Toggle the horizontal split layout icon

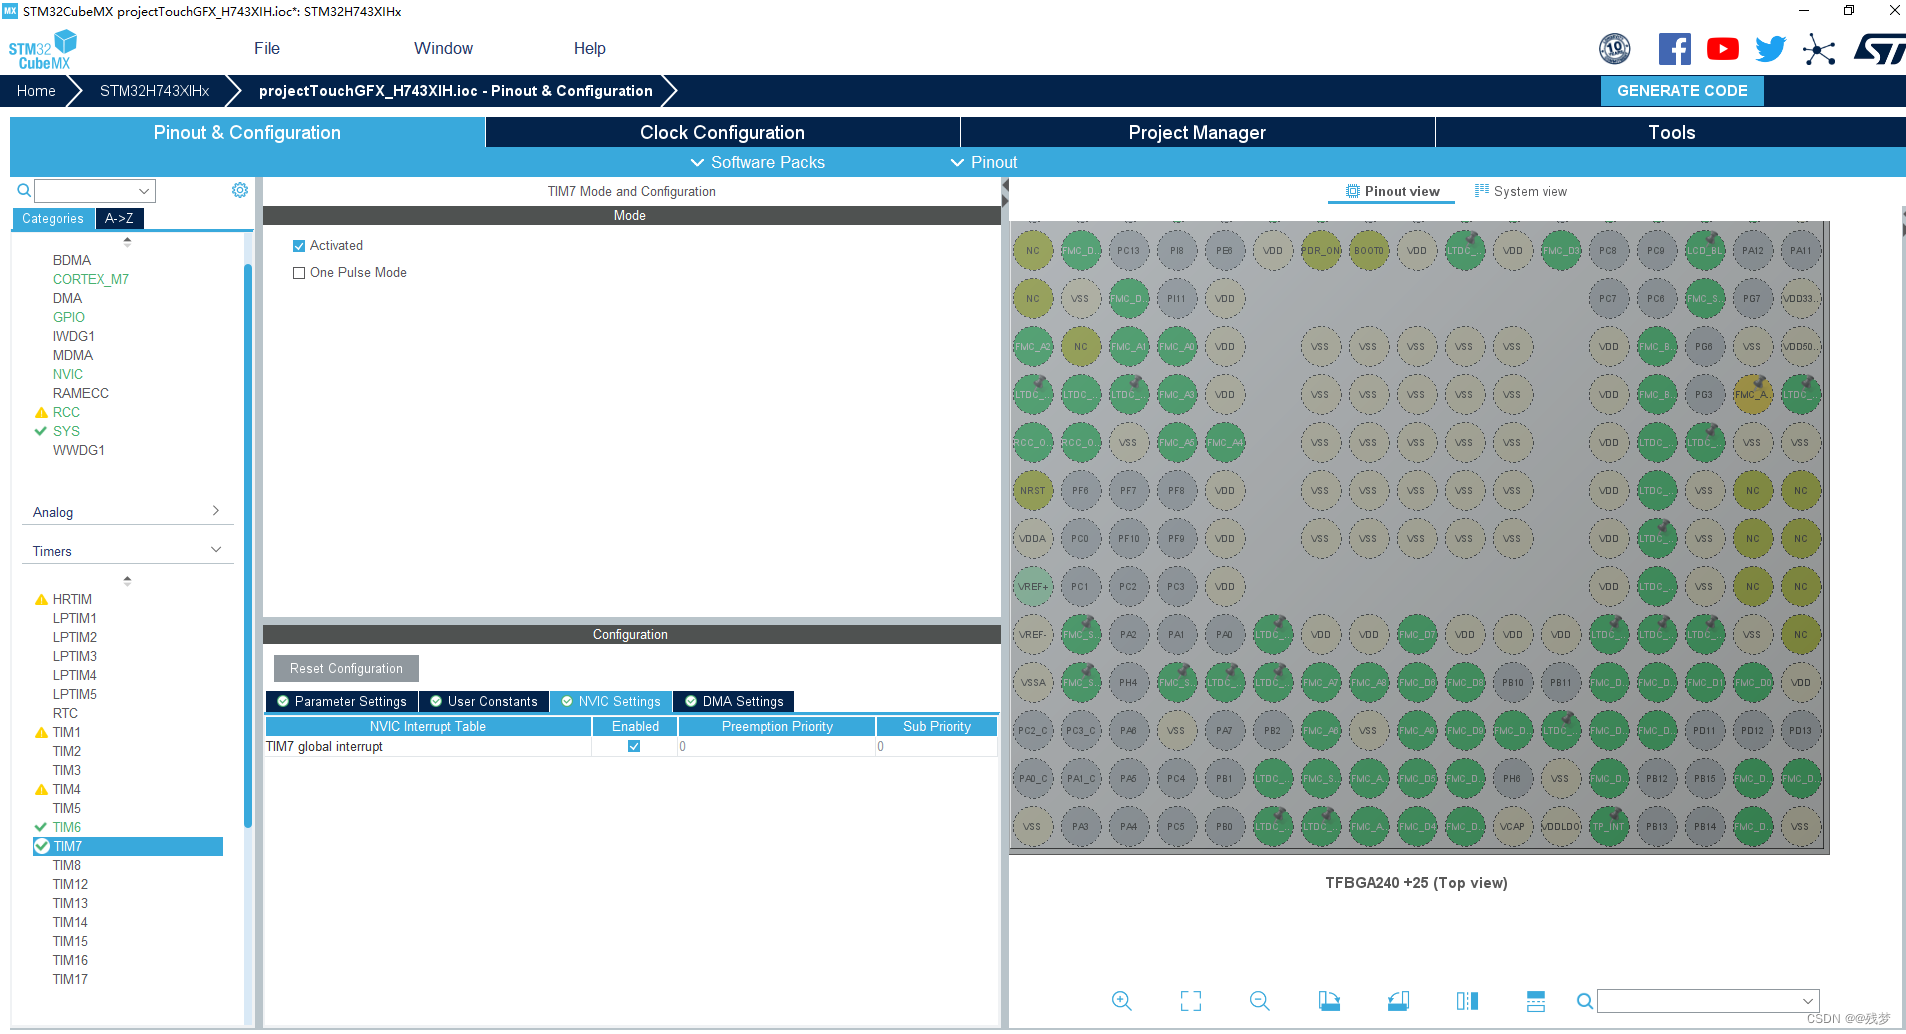pyautogui.click(x=1536, y=1001)
